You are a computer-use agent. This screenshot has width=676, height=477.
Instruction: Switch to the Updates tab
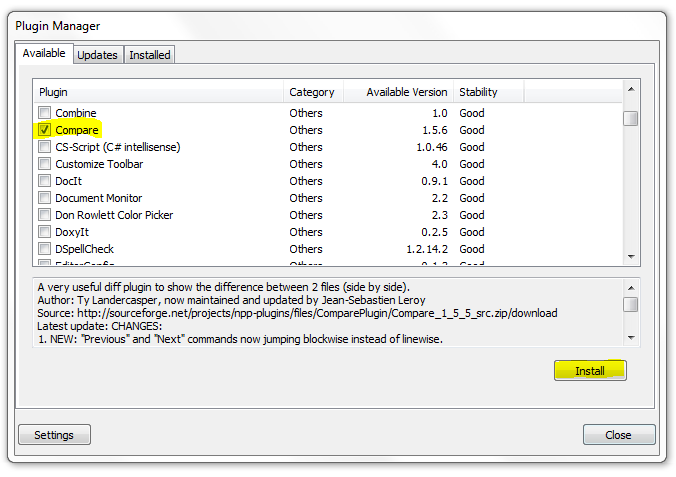(97, 55)
